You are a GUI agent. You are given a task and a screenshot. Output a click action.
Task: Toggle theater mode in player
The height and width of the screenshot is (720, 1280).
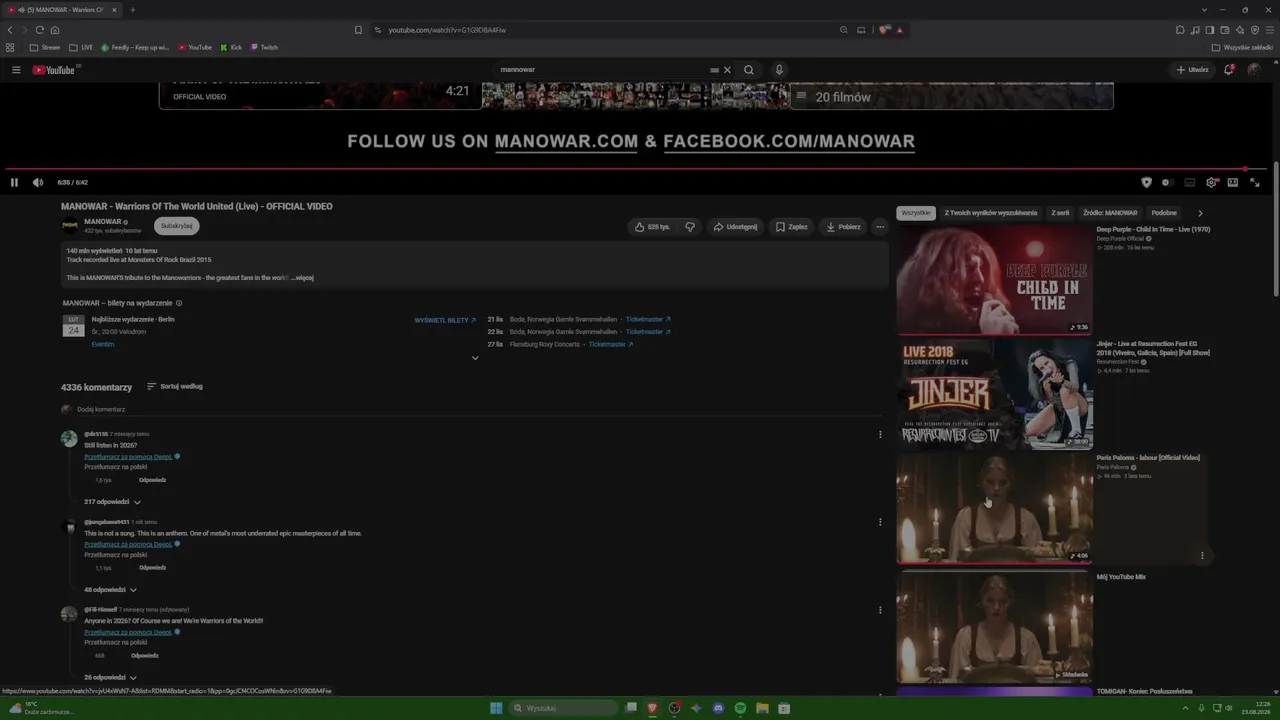[1233, 182]
